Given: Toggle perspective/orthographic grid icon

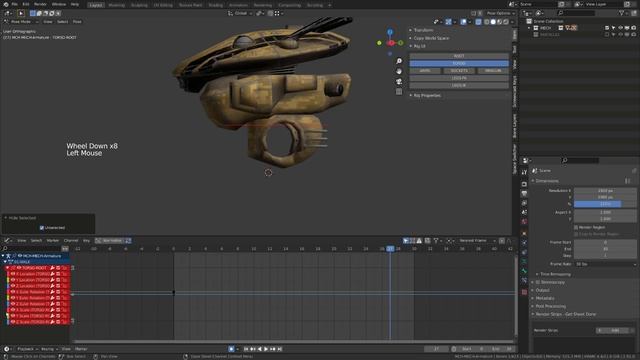Looking at the screenshot, I should coord(399,91).
